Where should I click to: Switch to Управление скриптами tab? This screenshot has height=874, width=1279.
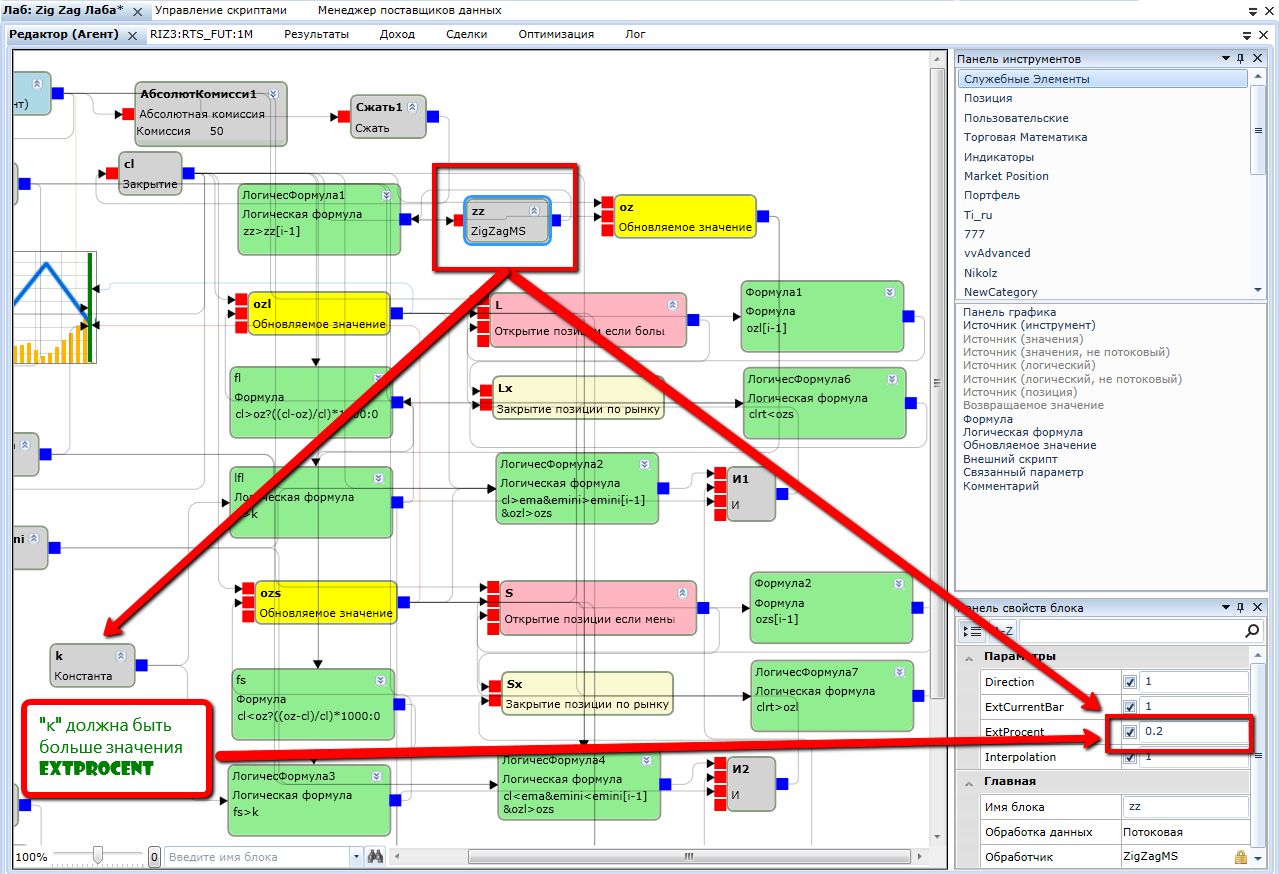[x=220, y=10]
